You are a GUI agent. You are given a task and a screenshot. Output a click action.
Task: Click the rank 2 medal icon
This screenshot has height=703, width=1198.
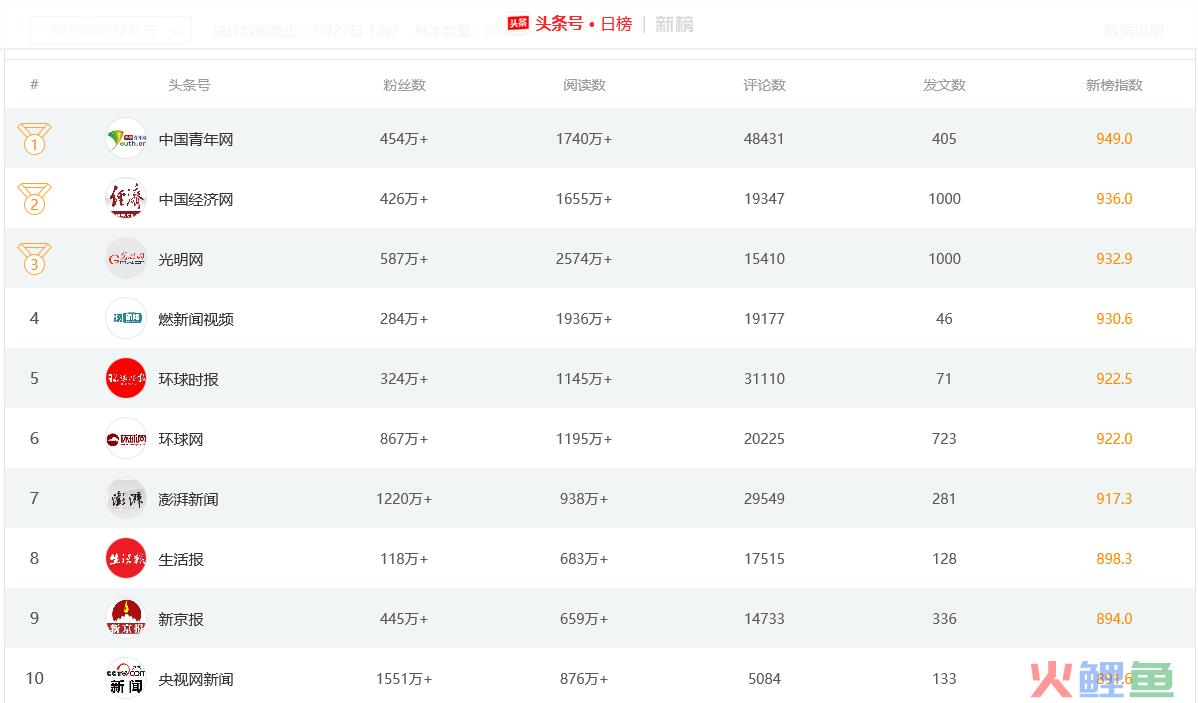[34, 199]
